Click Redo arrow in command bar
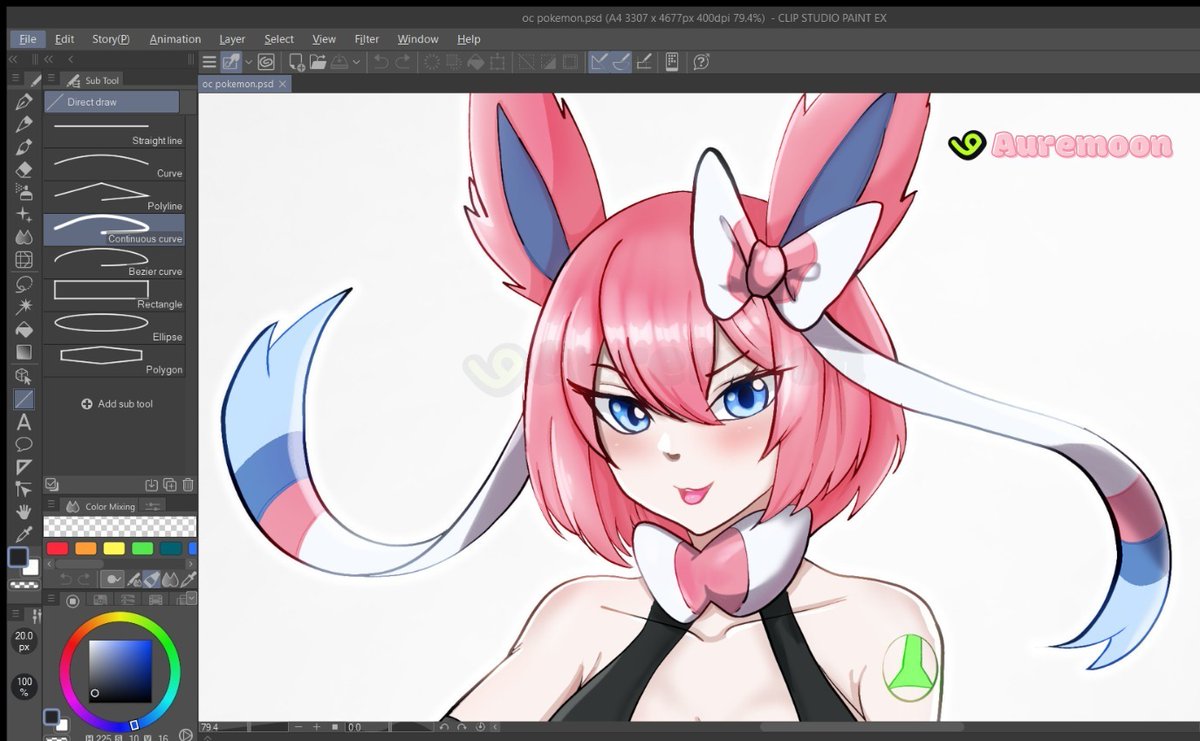Screen dimensions: 1200x741 click(402, 62)
